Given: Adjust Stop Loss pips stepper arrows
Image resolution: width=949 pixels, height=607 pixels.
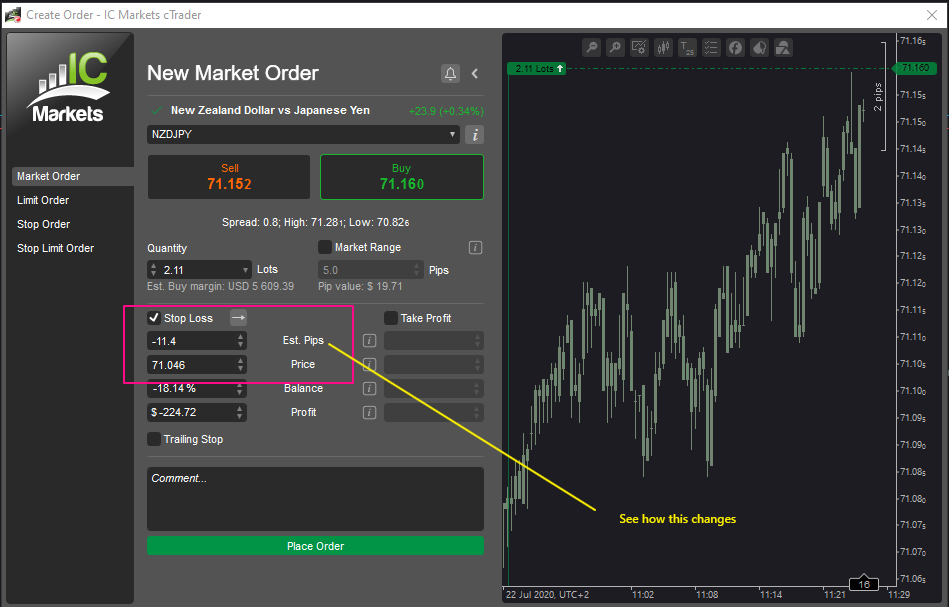Looking at the screenshot, I should (240, 341).
